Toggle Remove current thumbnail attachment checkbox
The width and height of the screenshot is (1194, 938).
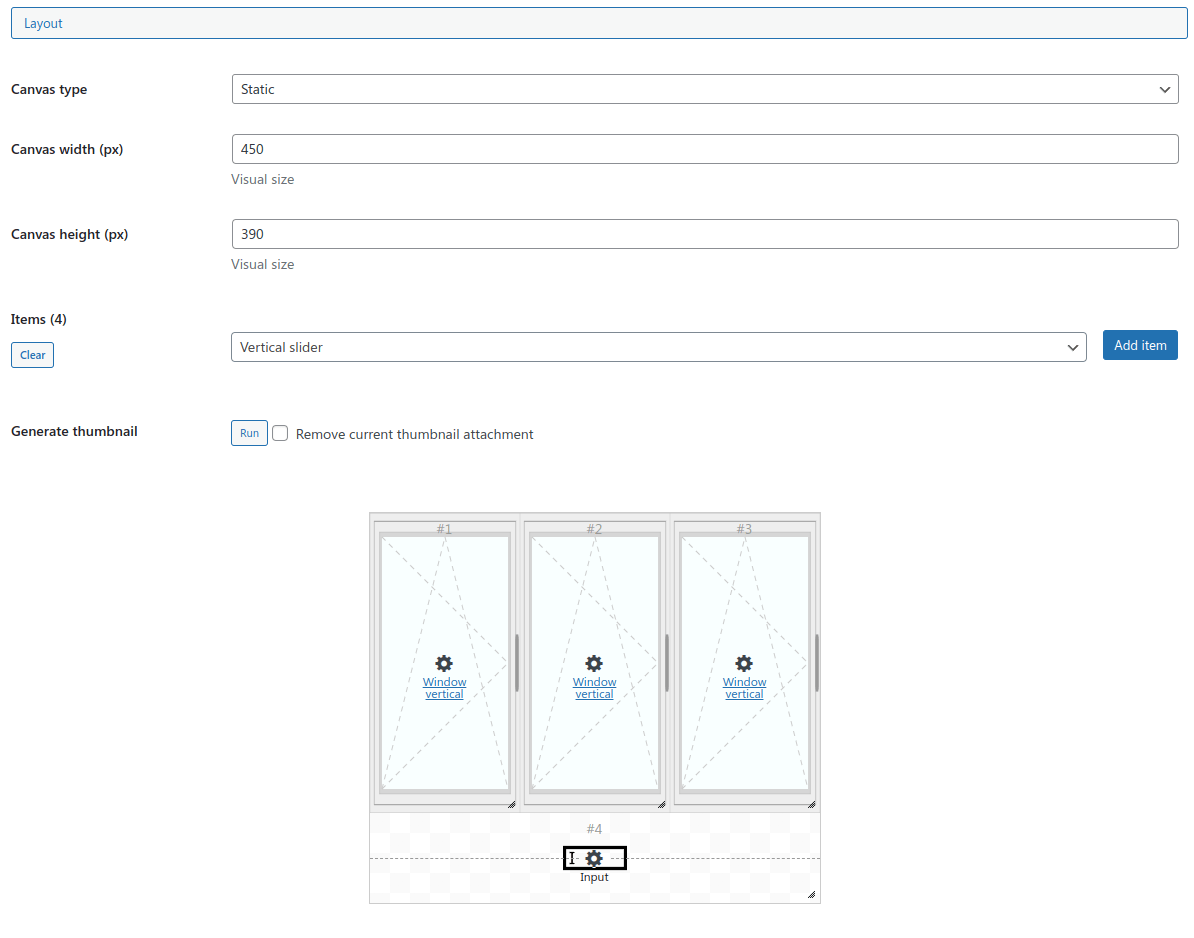(x=280, y=433)
